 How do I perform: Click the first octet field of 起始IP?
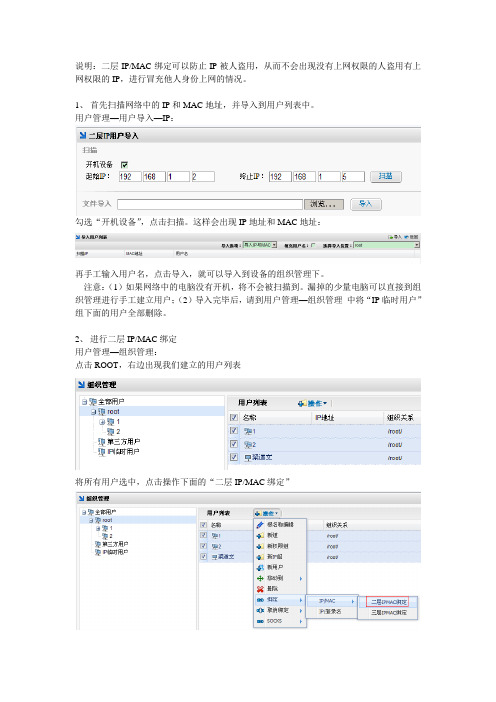(x=130, y=176)
